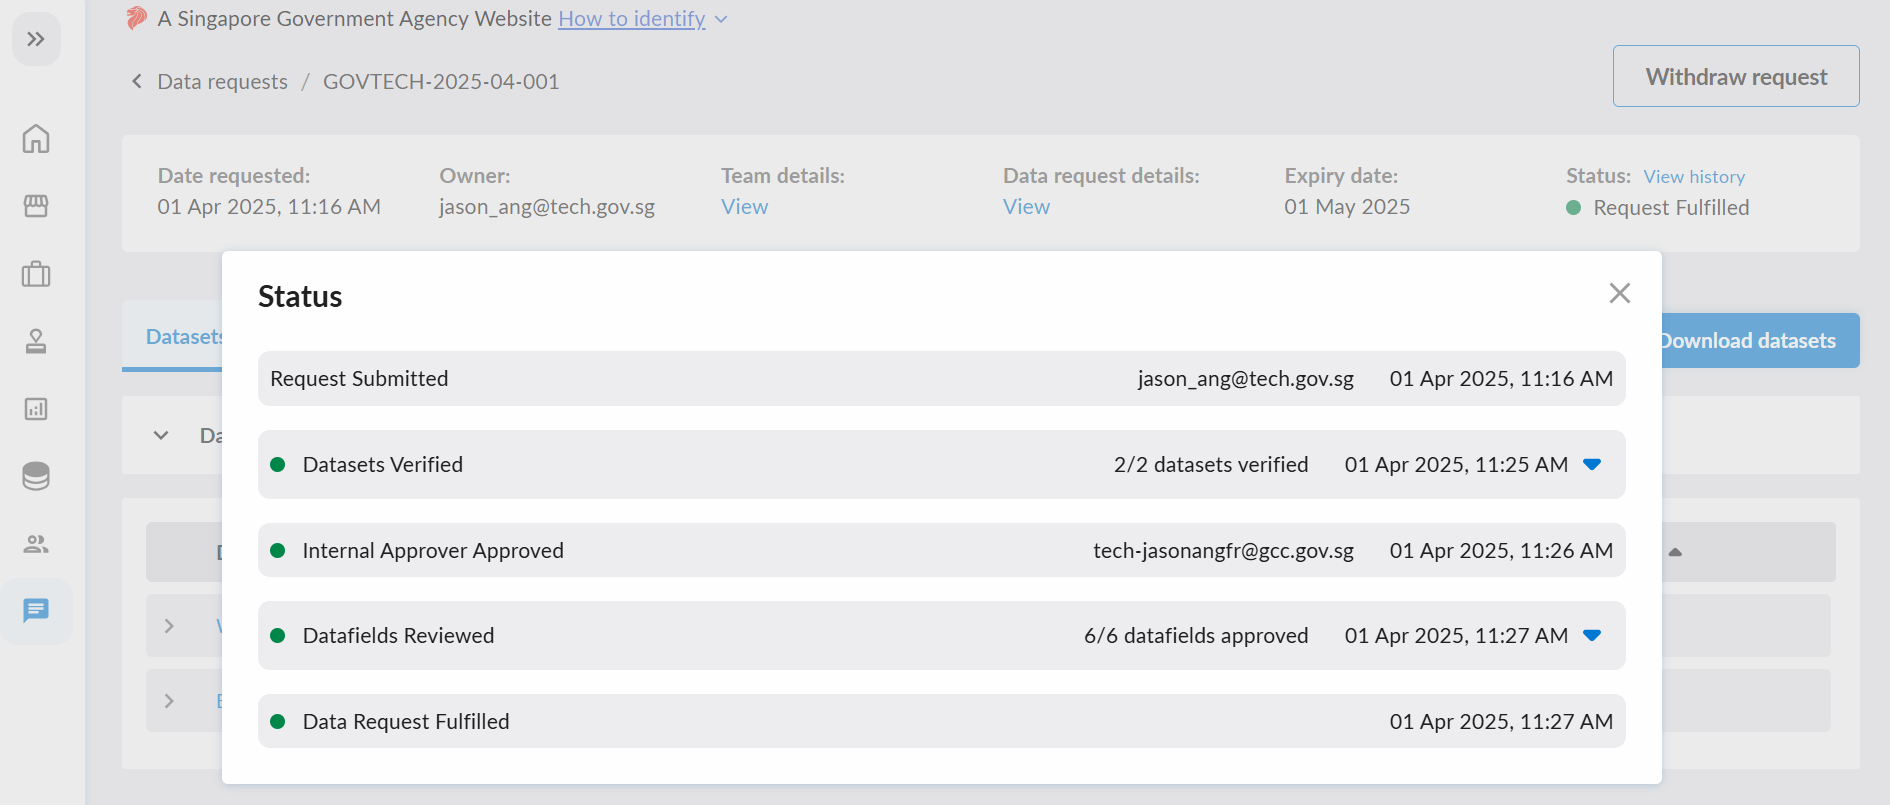Expand the How to identify chevron

721,19
